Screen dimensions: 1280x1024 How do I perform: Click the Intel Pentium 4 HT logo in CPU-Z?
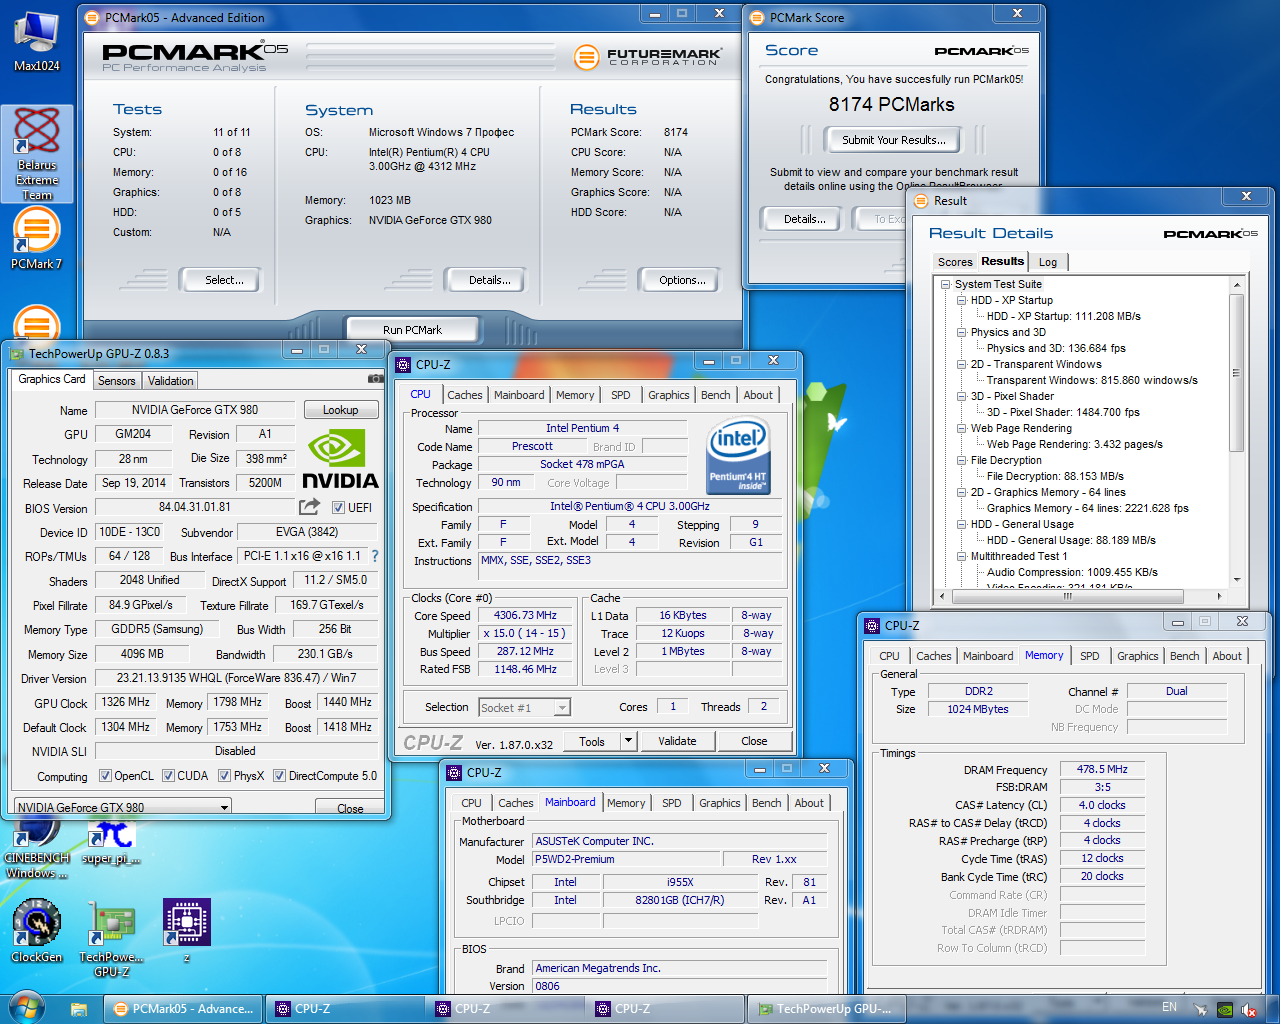coord(737,457)
